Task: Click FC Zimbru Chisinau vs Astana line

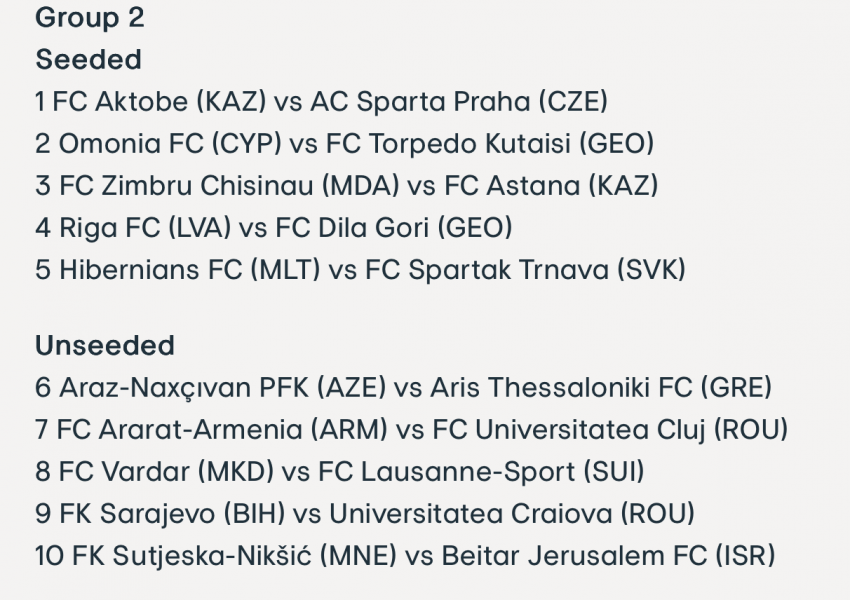Action: 347,186
